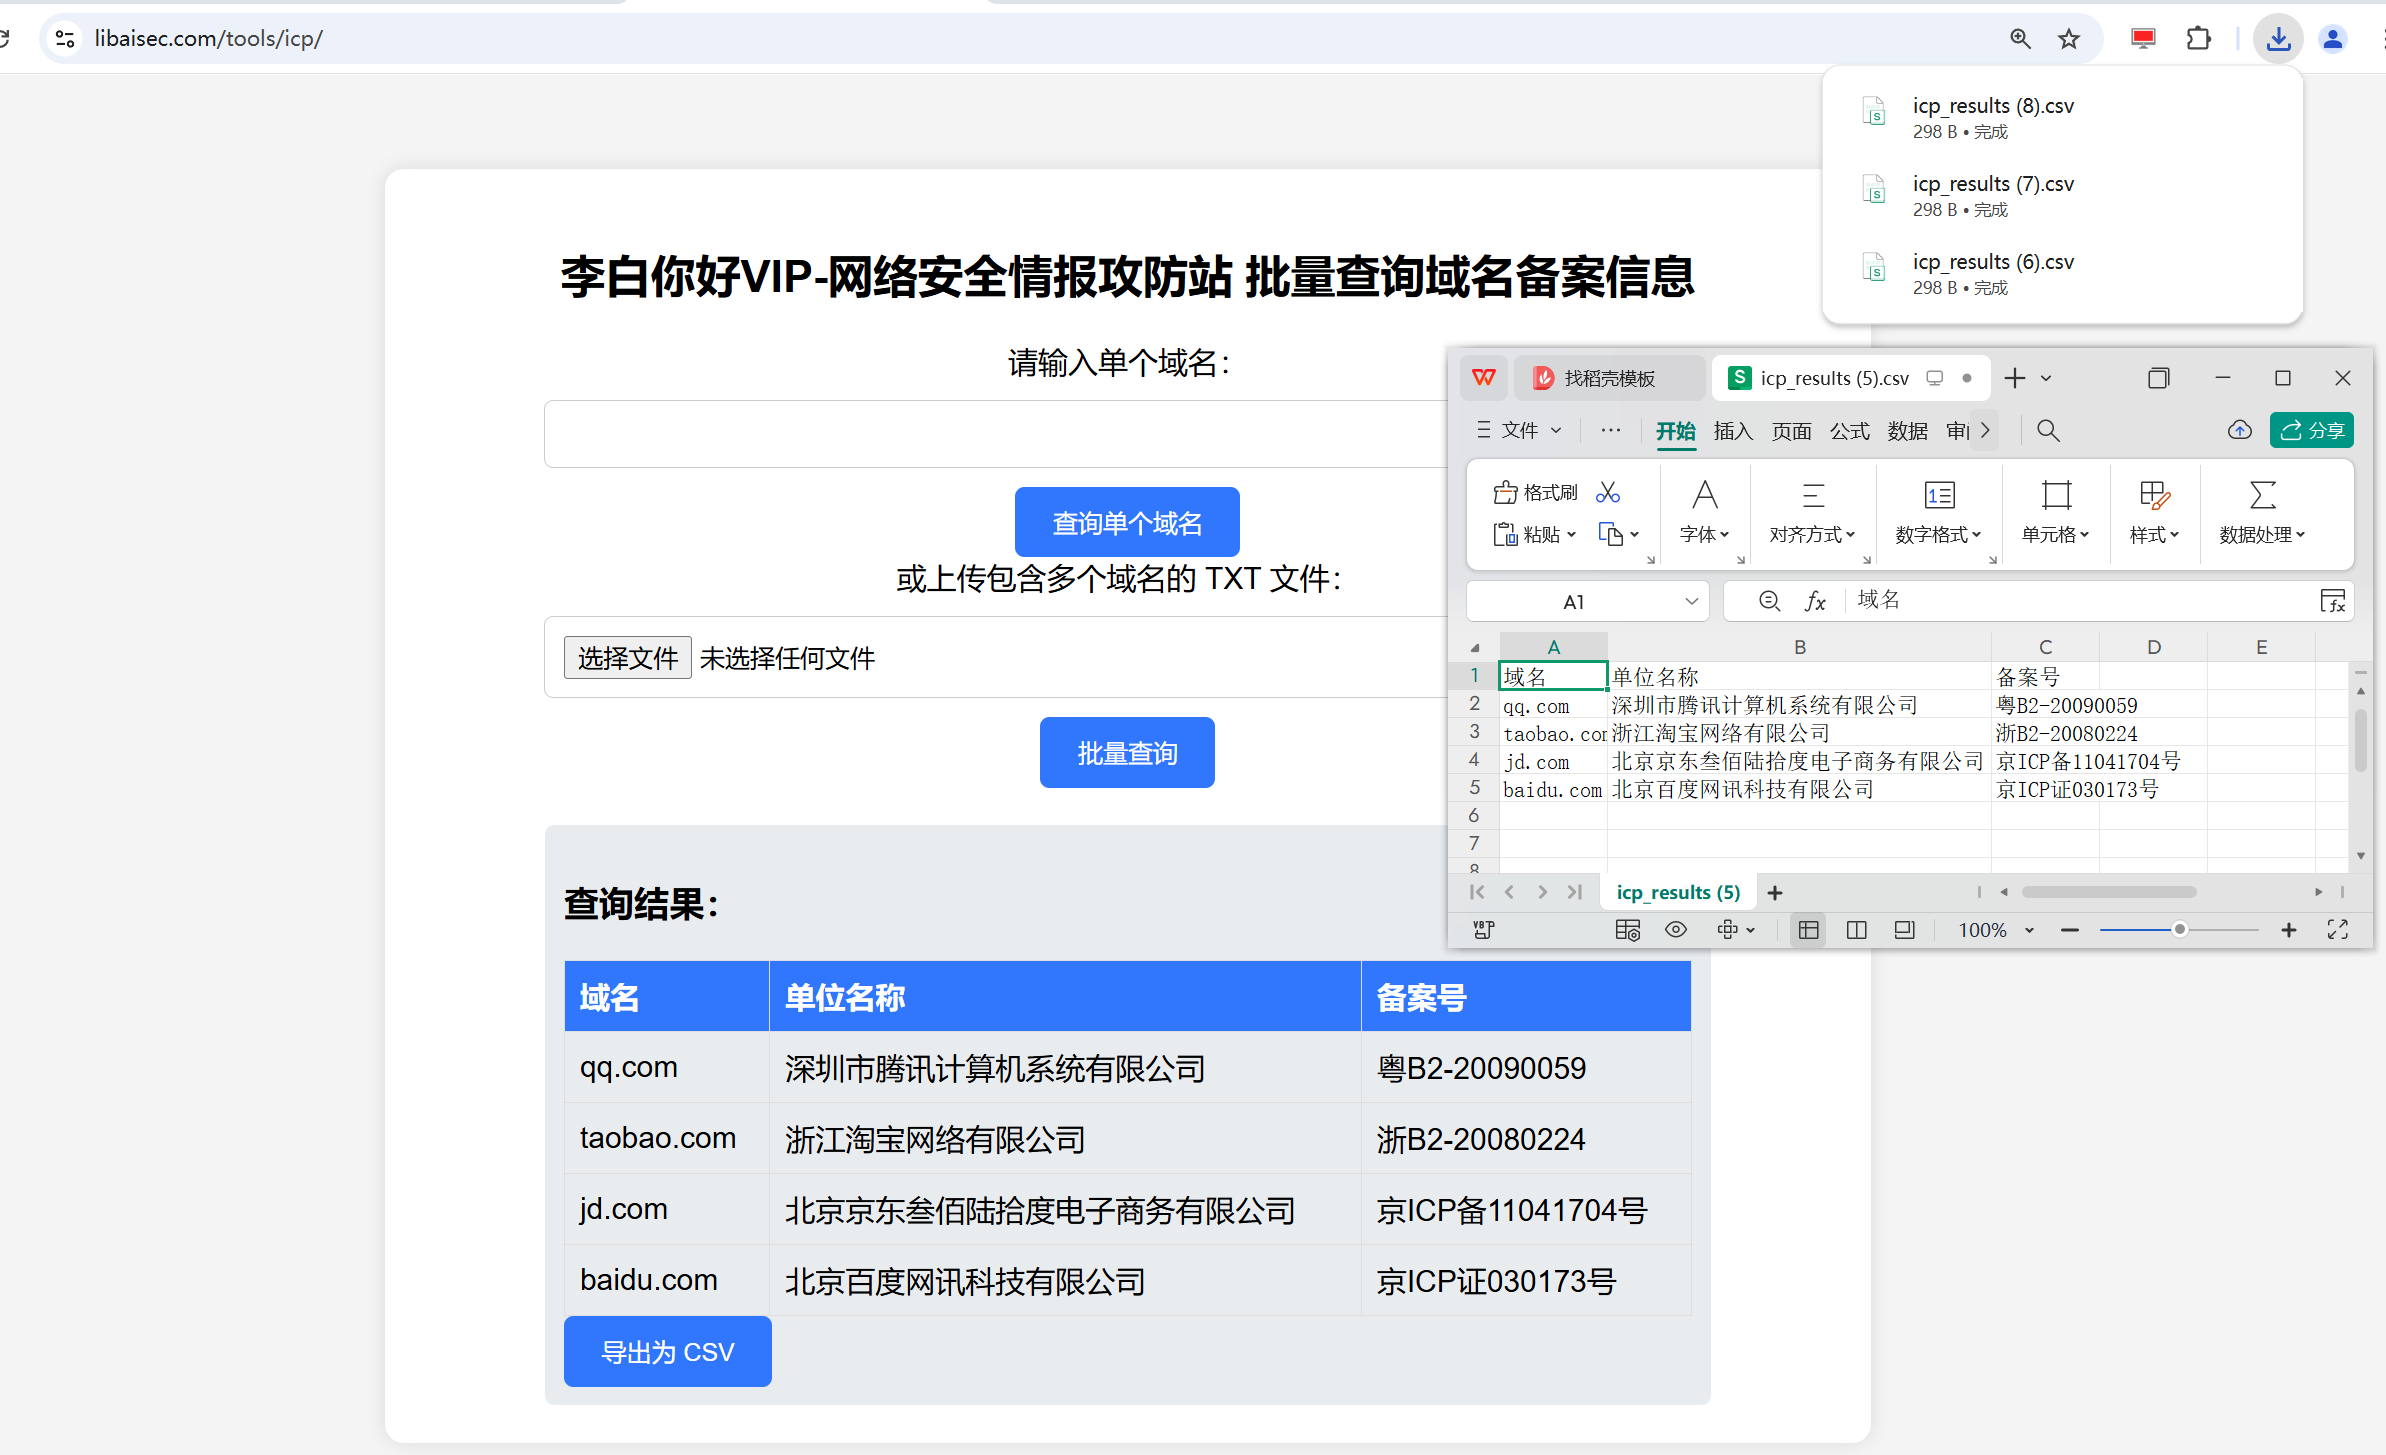The width and height of the screenshot is (2386, 1455).
Task: Click the WPS horizontal scrollbar thumb
Action: (x=2108, y=892)
